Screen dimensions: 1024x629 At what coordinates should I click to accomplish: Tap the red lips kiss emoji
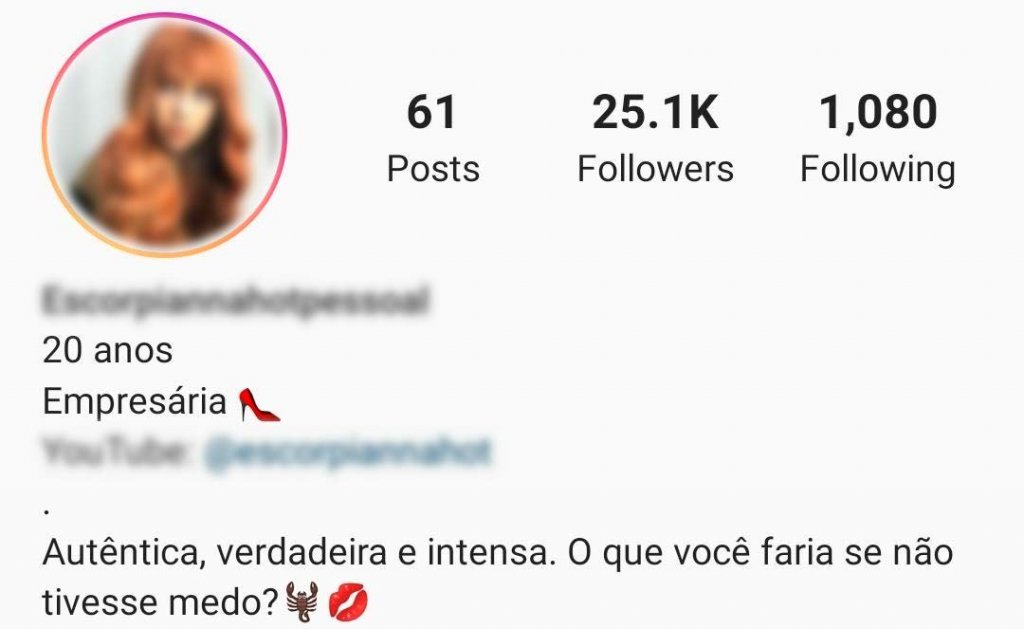348,602
